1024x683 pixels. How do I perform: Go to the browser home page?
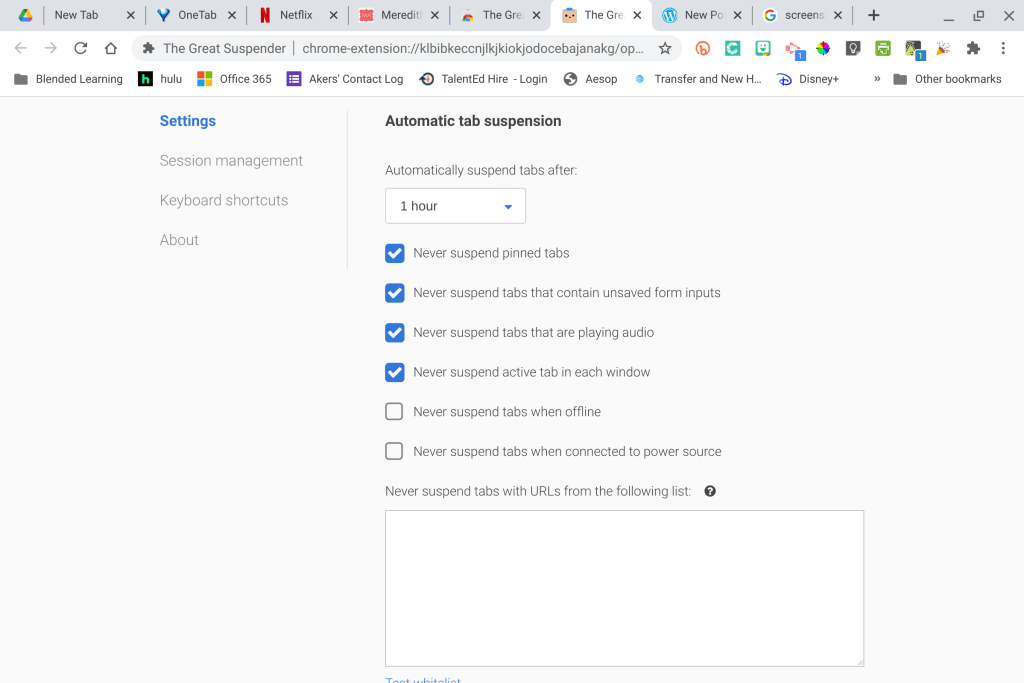click(111, 48)
